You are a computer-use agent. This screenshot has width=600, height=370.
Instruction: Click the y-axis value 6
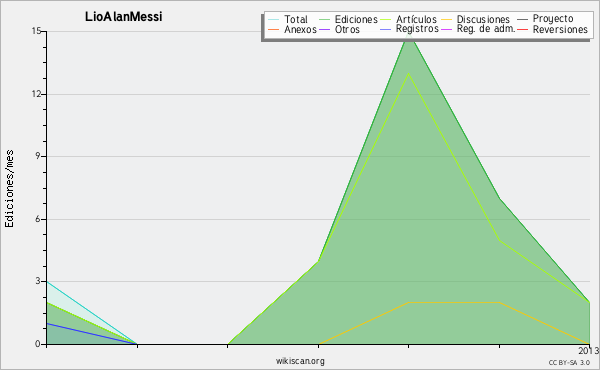click(x=38, y=219)
